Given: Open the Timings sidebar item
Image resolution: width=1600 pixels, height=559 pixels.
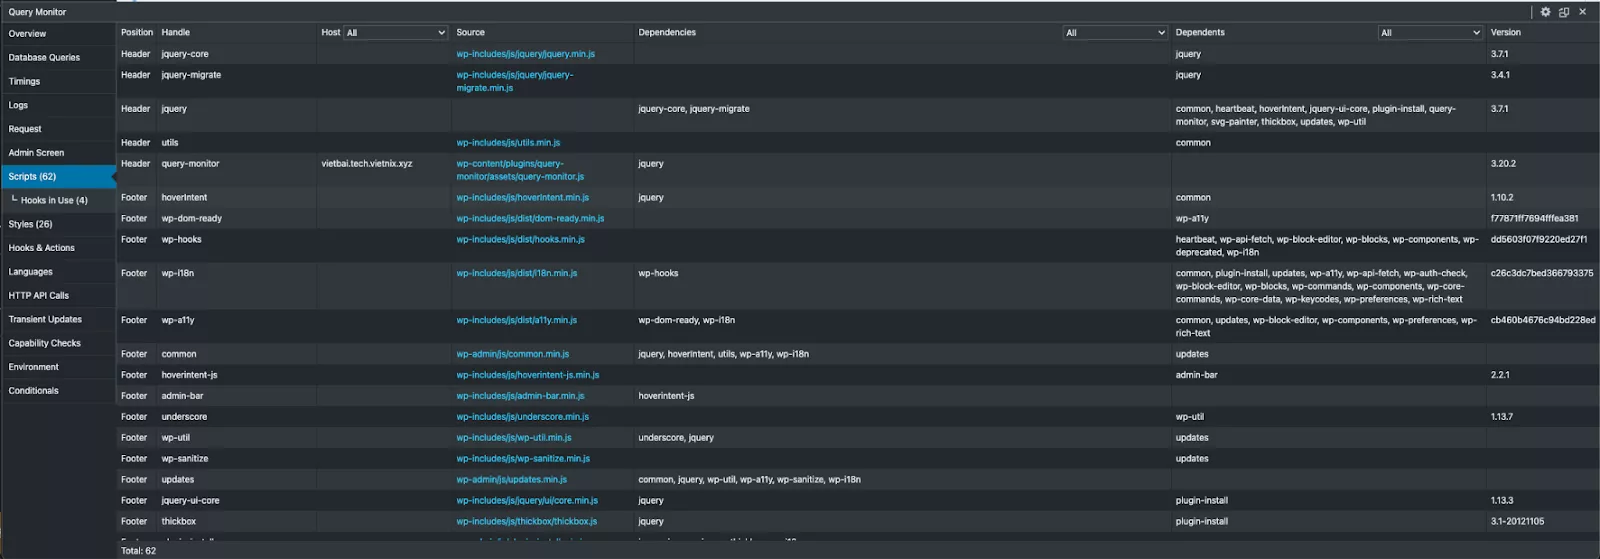Looking at the screenshot, I should [x=25, y=82].
